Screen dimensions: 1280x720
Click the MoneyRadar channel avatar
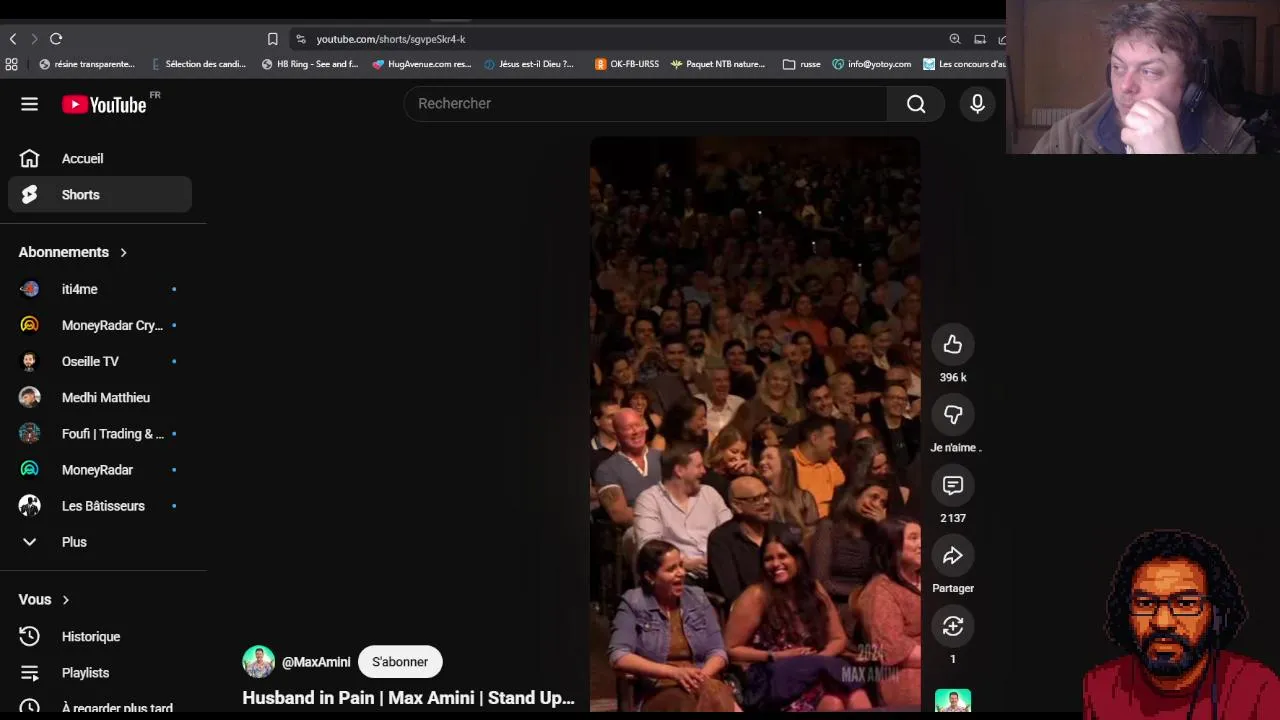[x=29, y=469]
